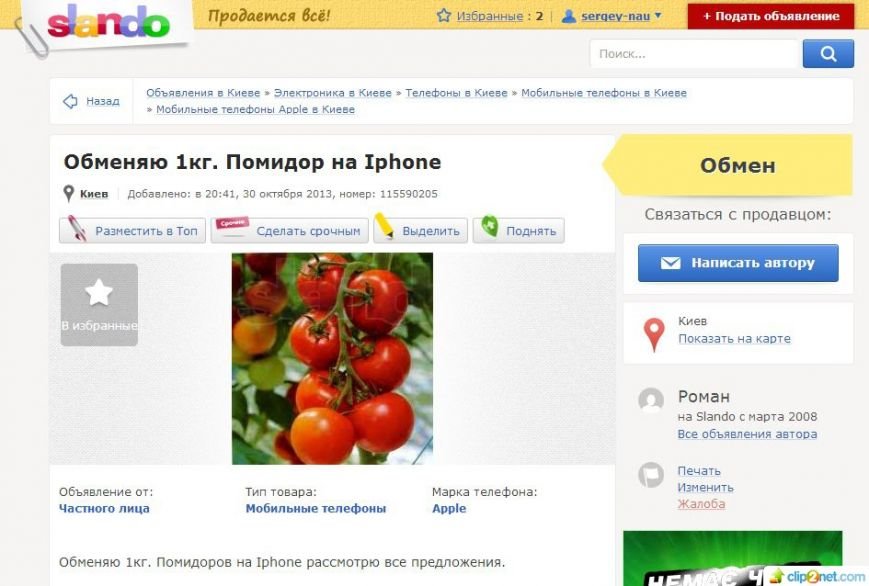
Task: Click the Написать автору button
Action: pos(738,263)
